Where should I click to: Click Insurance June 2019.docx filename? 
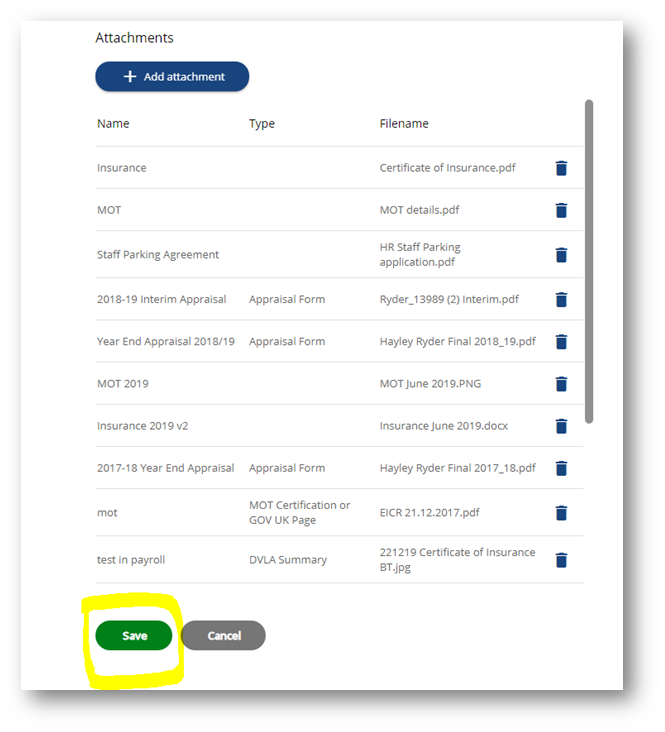pos(444,426)
